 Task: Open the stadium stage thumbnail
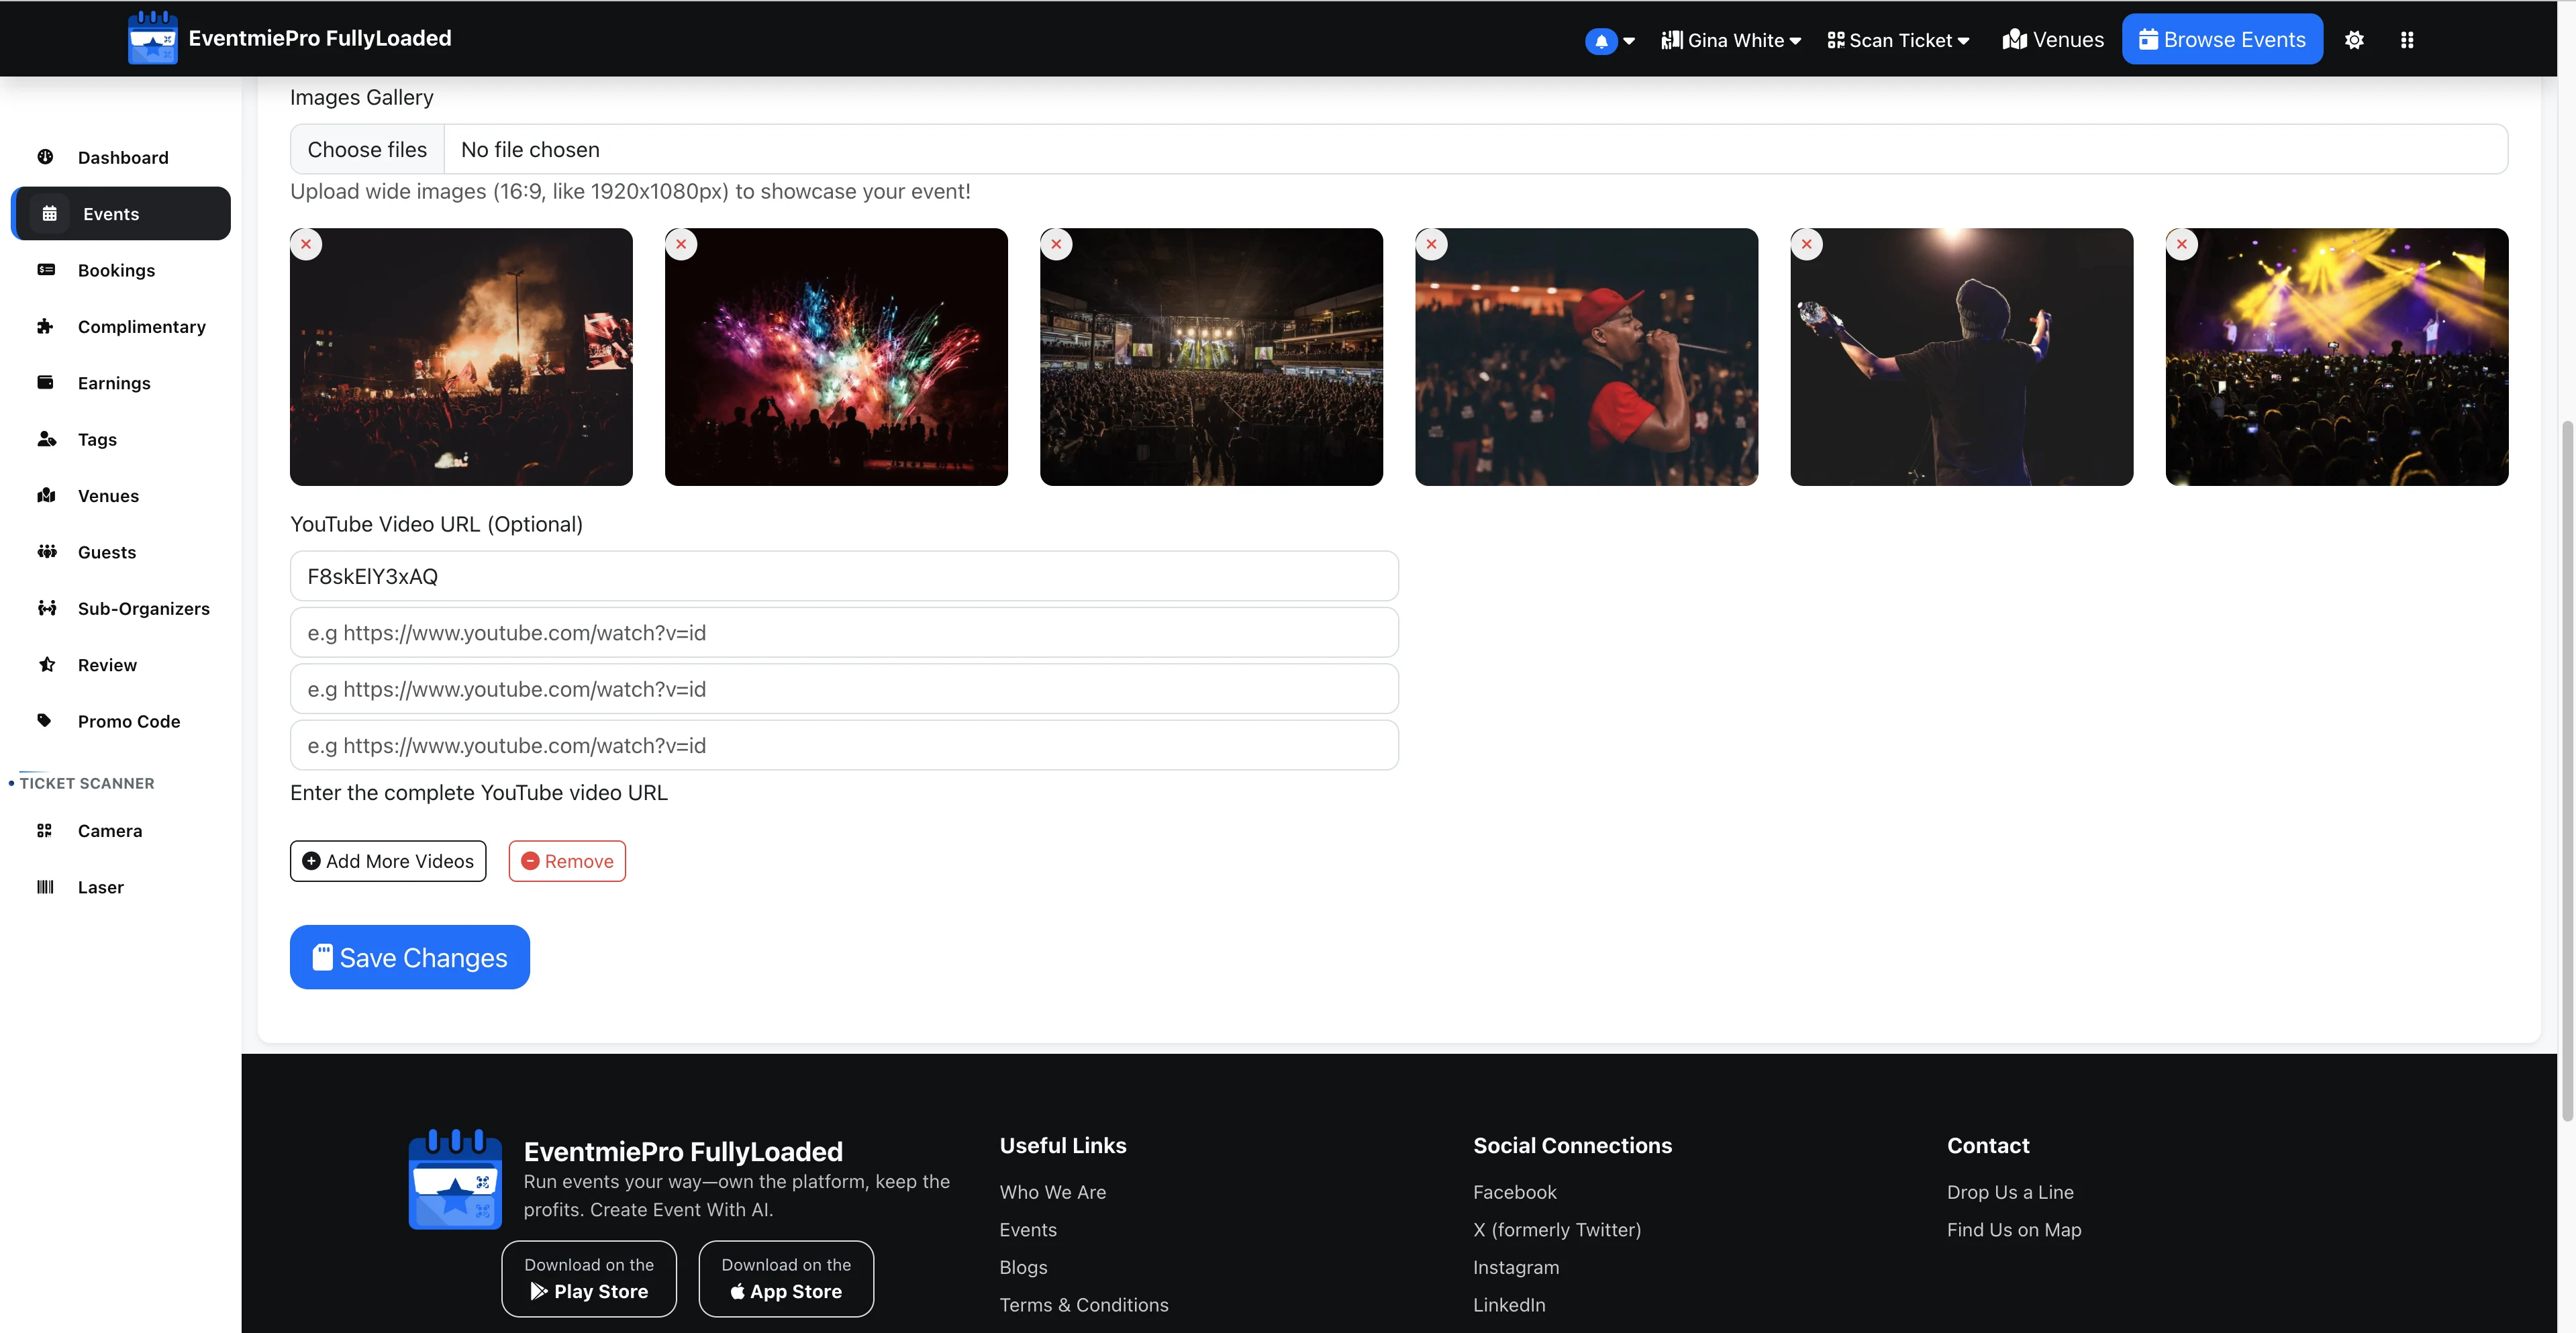point(1211,357)
